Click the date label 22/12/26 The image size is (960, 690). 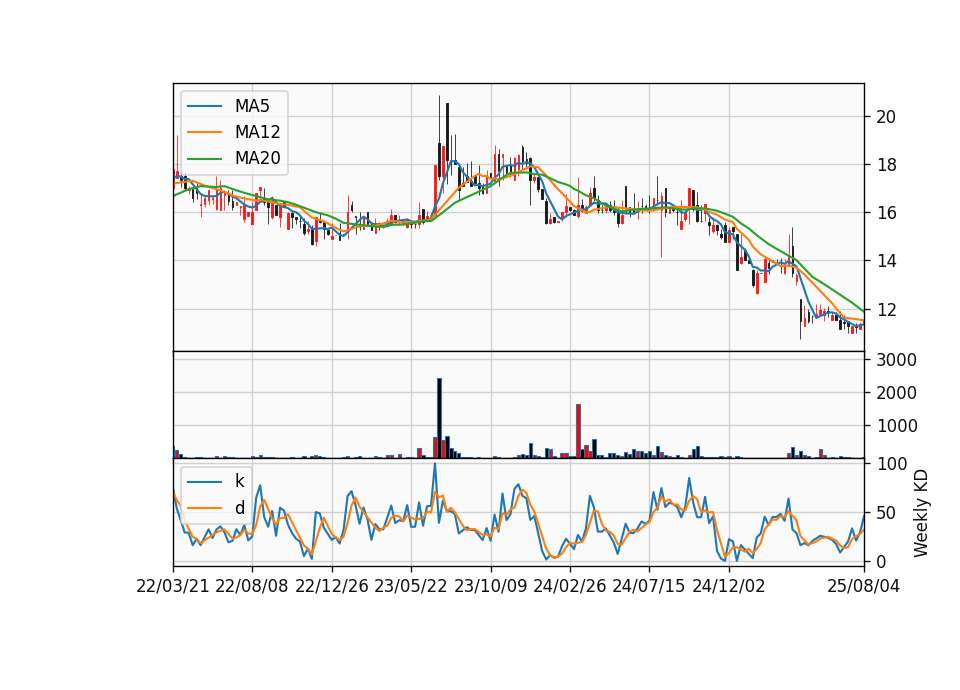pos(331,586)
